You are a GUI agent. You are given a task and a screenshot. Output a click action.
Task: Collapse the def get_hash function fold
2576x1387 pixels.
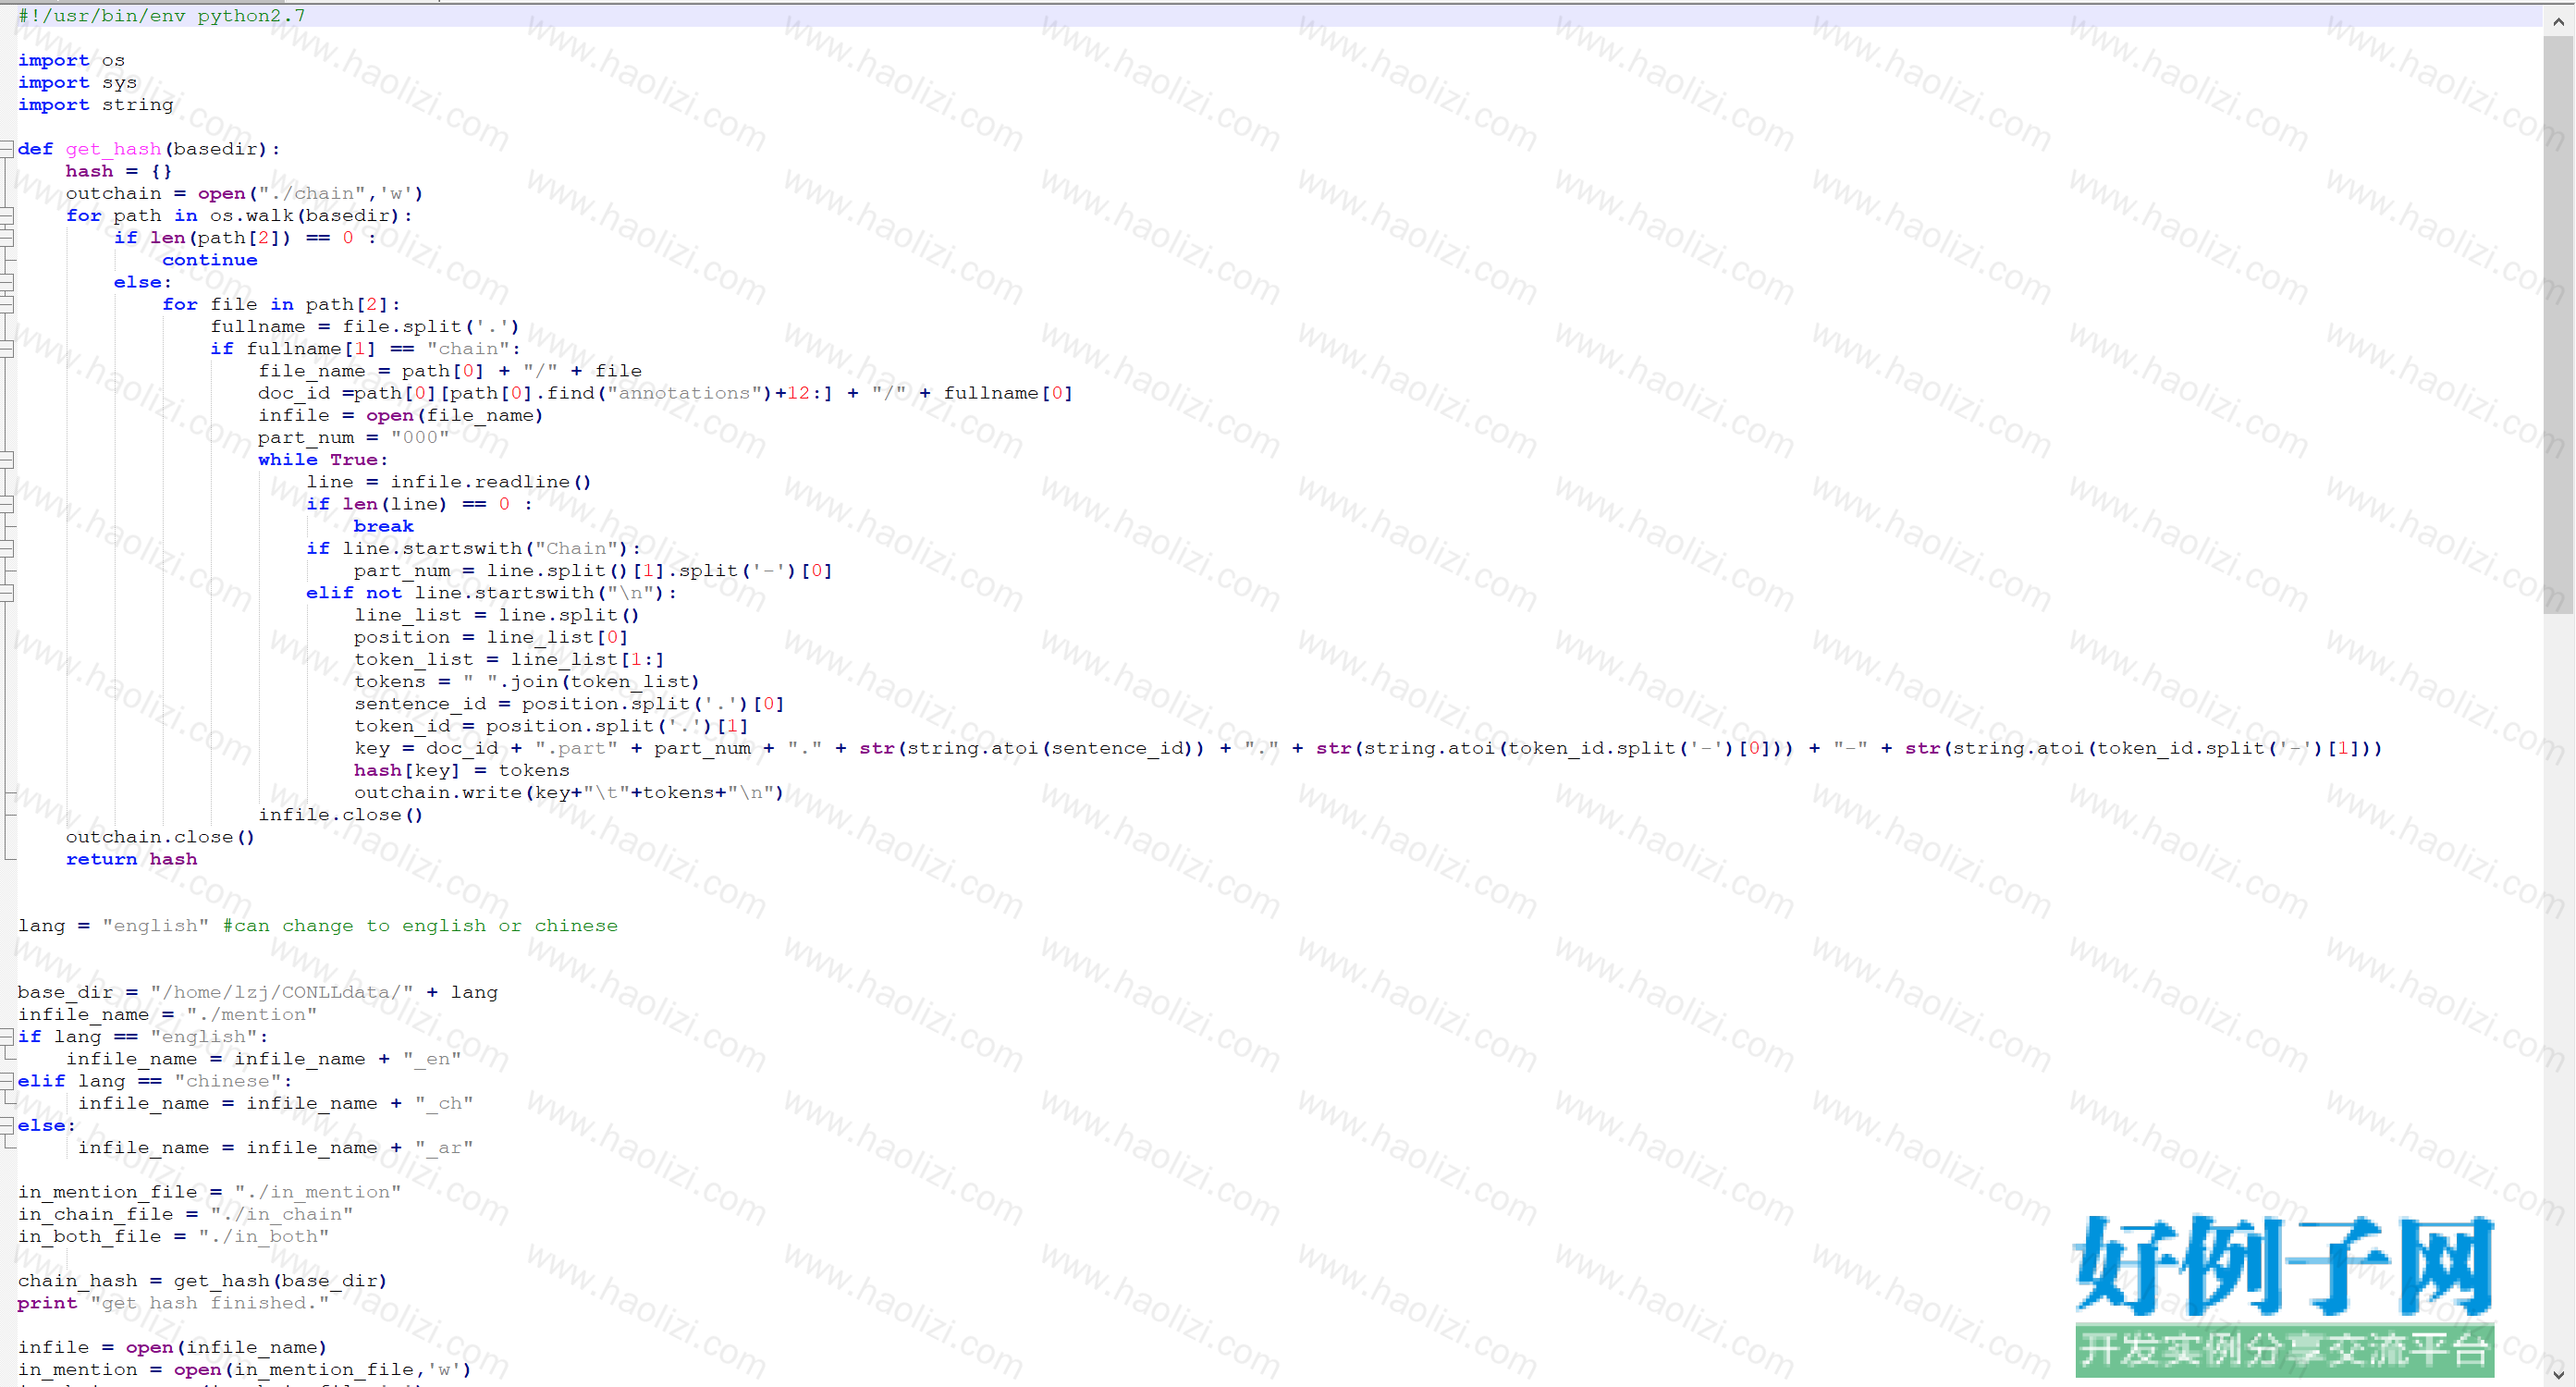pos(7,149)
